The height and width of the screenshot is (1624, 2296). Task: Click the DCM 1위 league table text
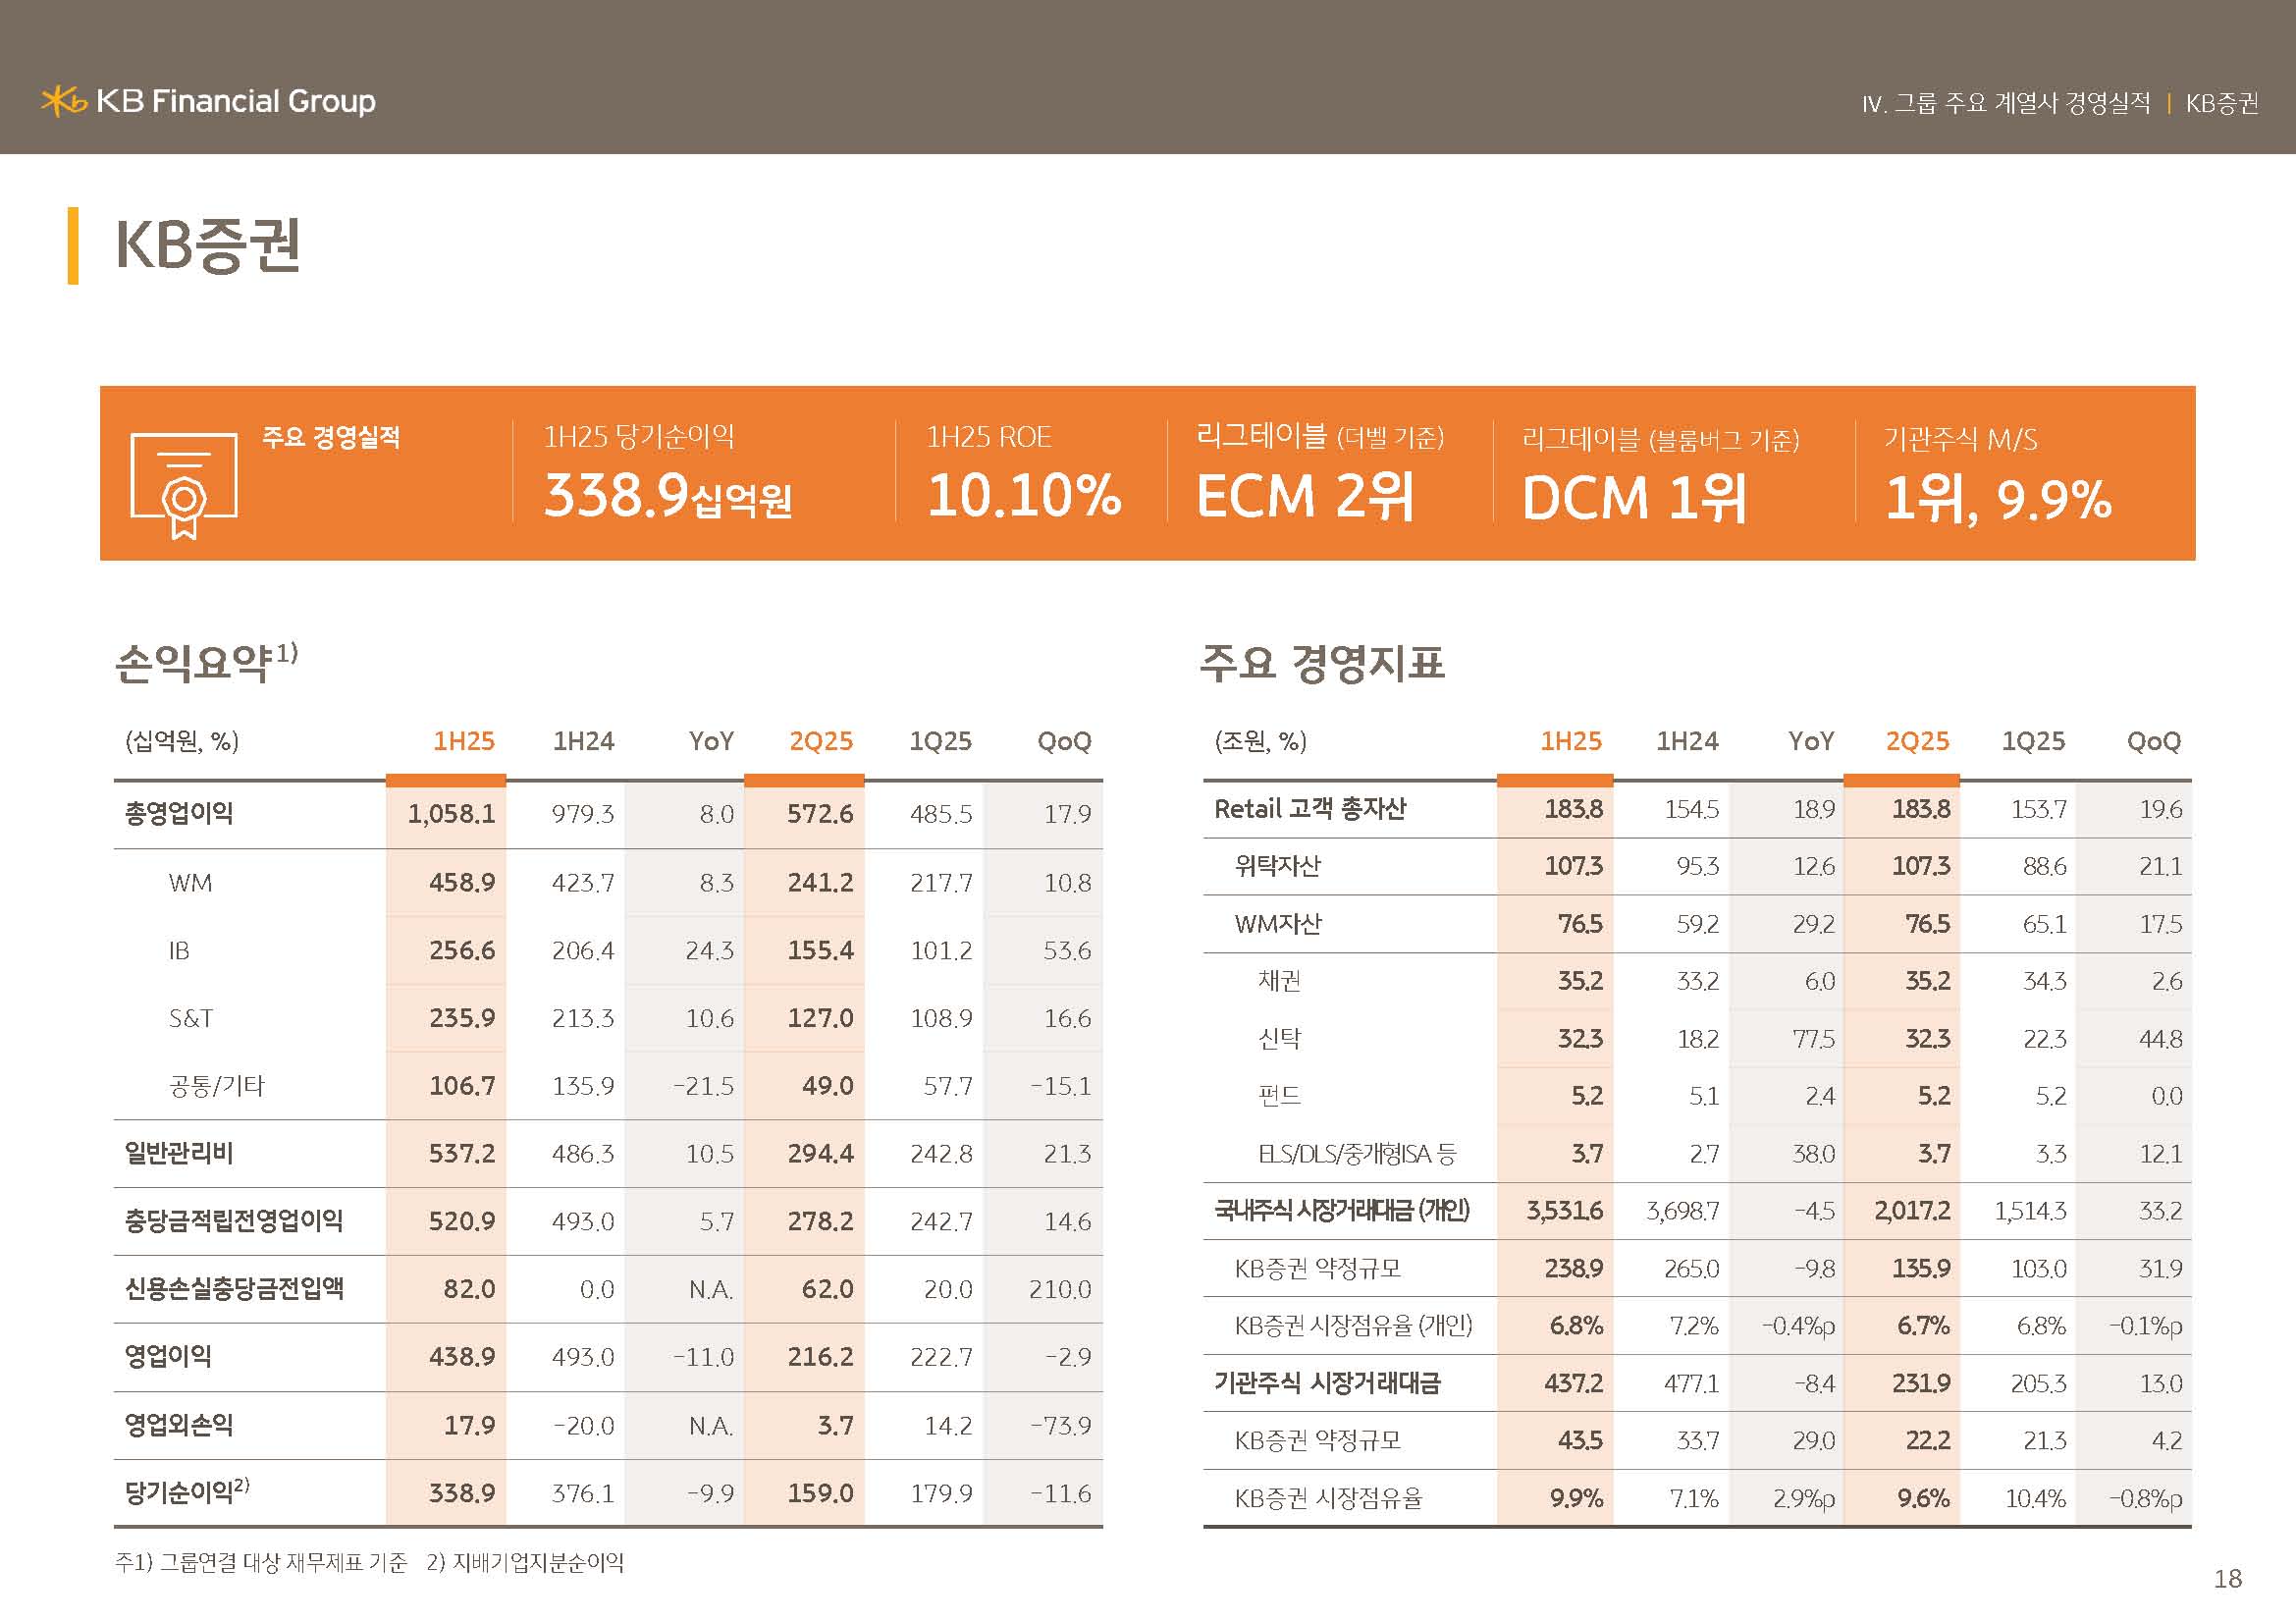tap(1633, 498)
